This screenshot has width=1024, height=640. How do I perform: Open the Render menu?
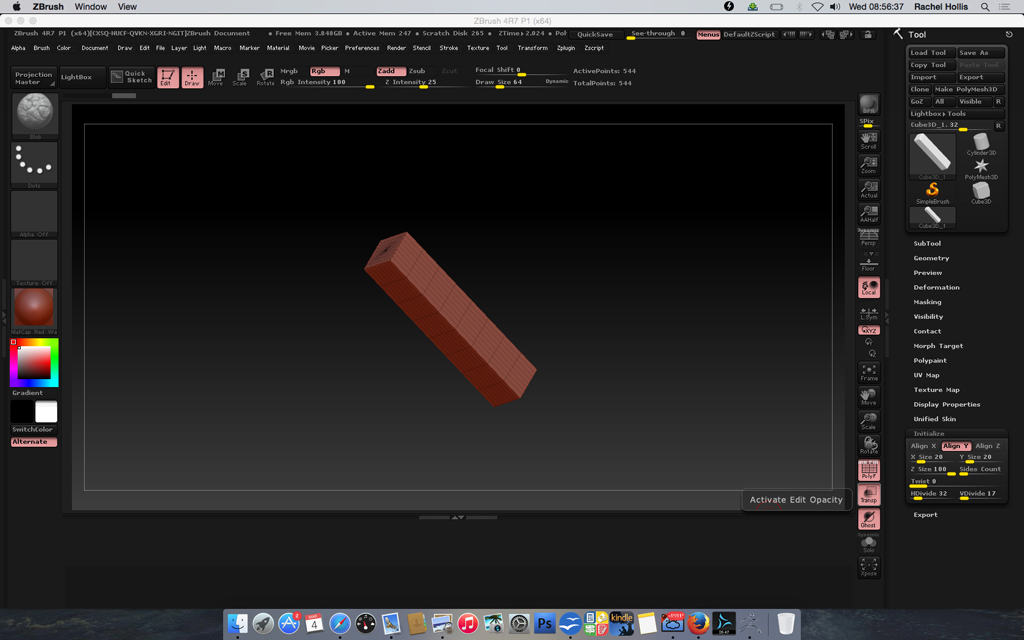396,48
